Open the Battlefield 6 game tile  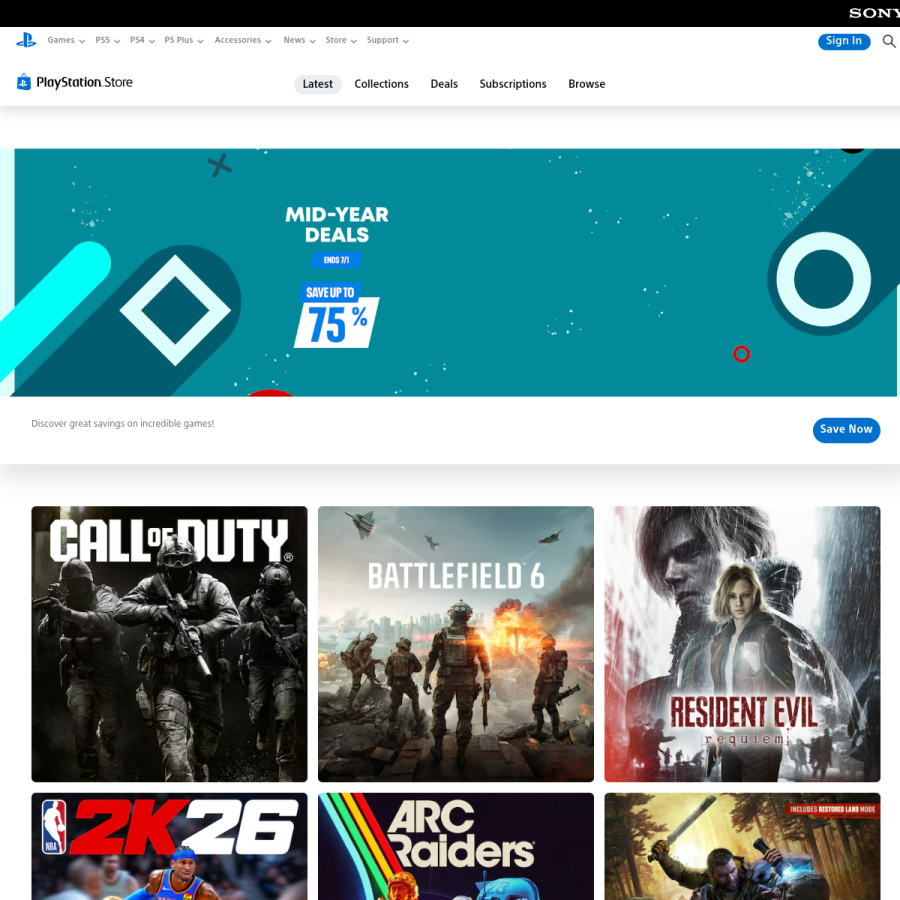[x=456, y=644]
